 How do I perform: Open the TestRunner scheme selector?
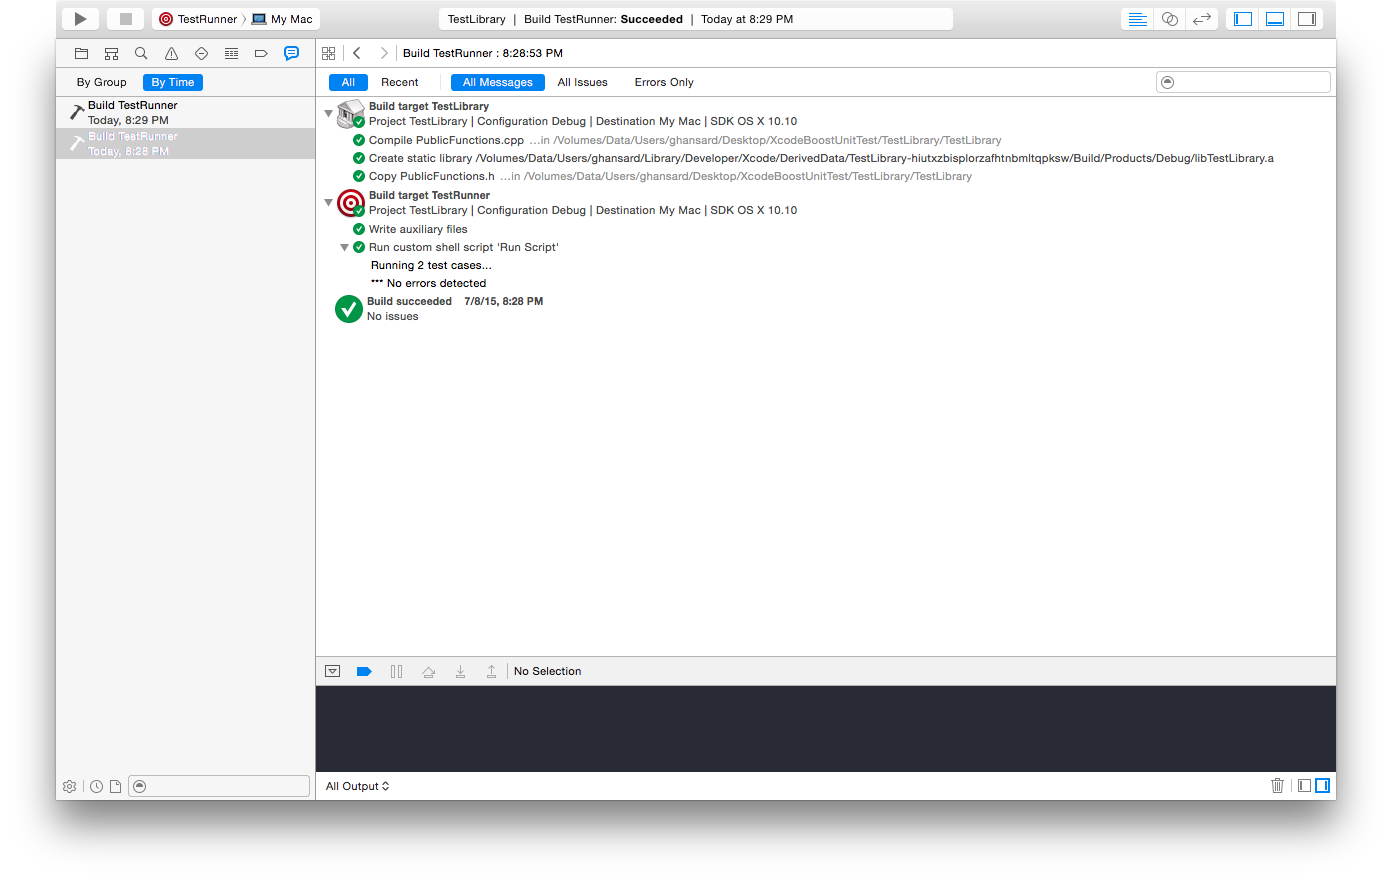[198, 19]
